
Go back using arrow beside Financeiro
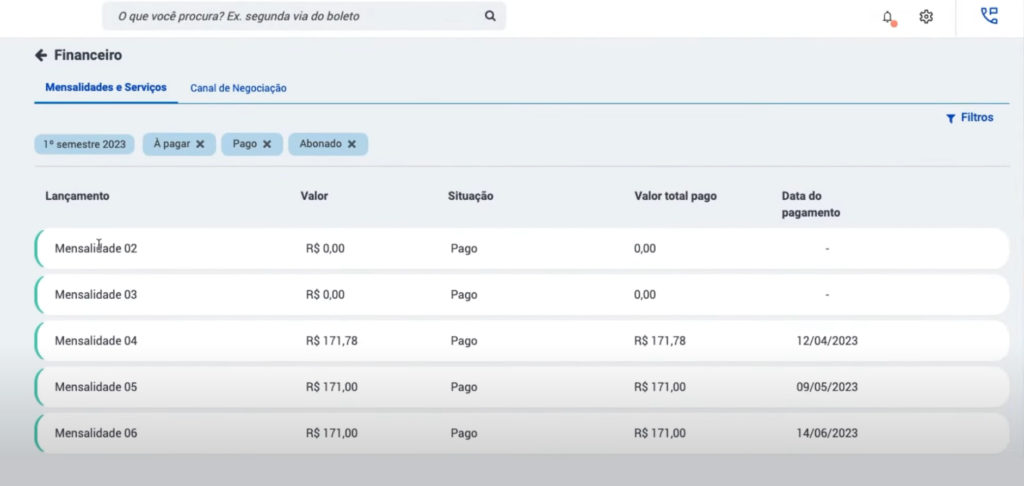pos(41,55)
